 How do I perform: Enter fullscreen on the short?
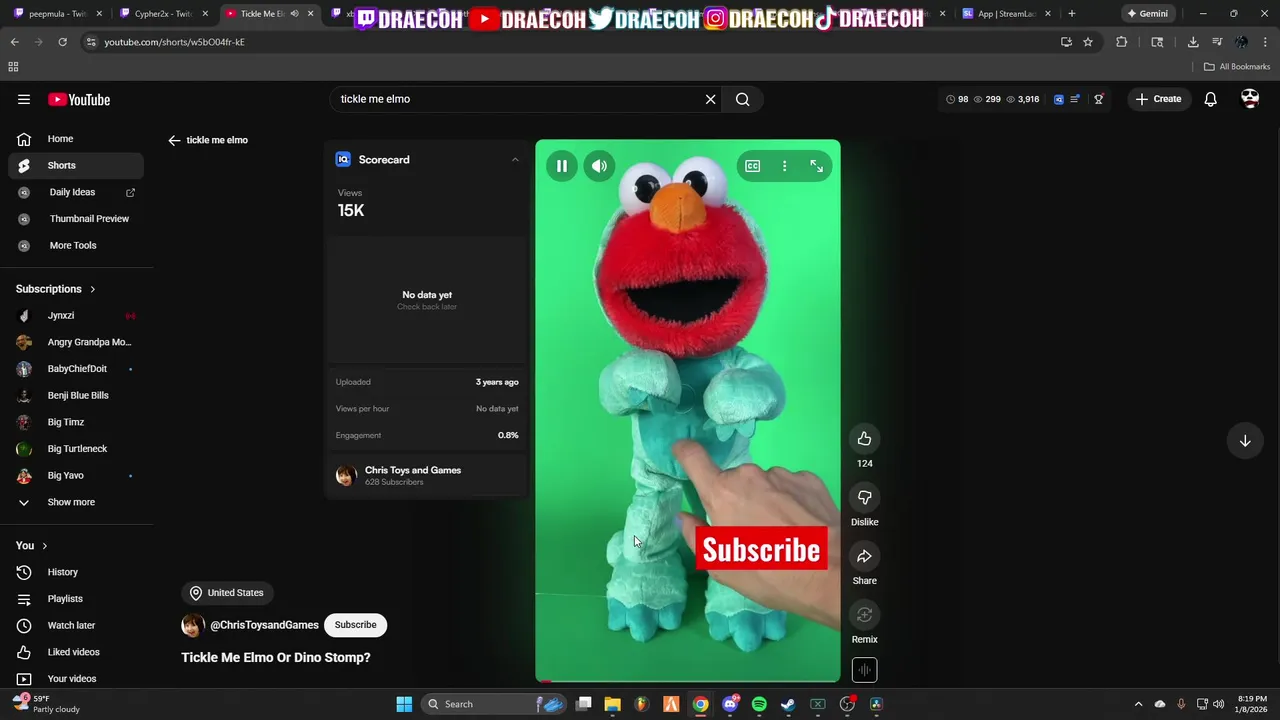pyautogui.click(x=817, y=166)
